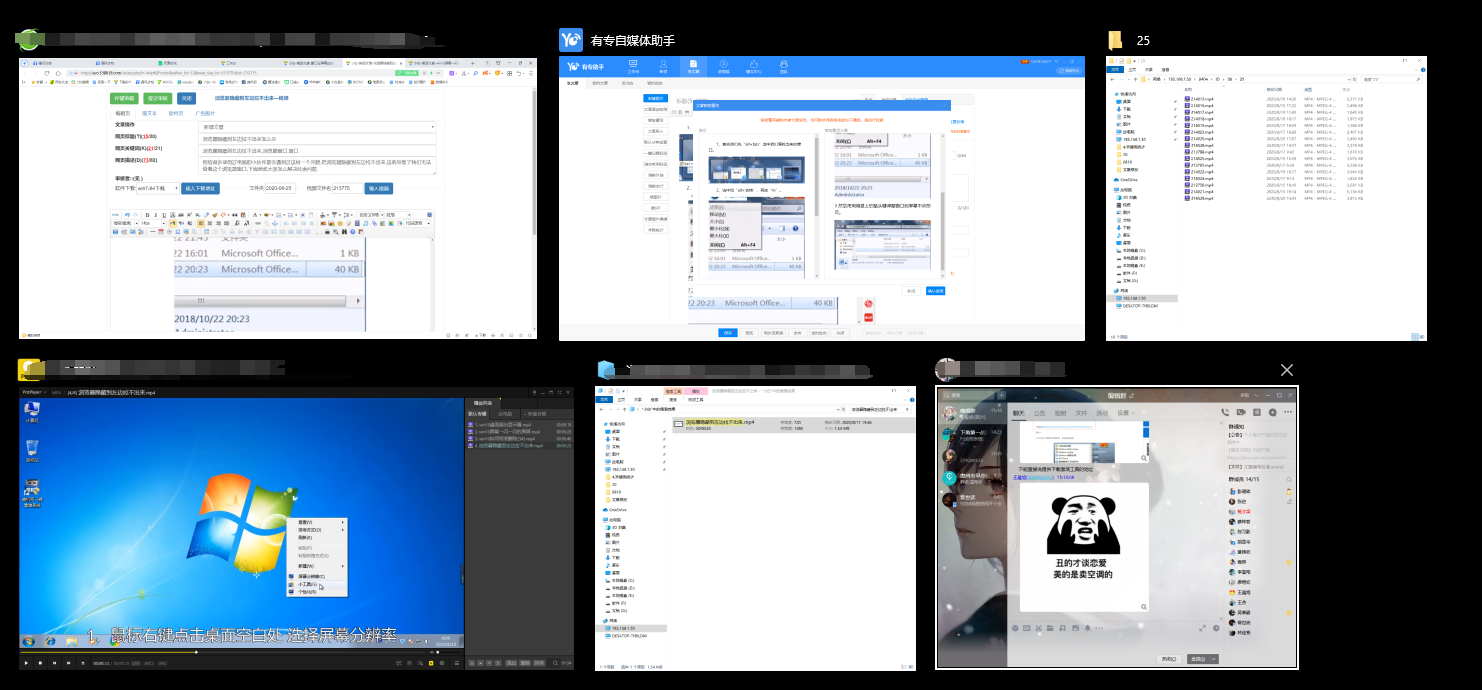This screenshot has width=1482, height=690.
Task: Open the 文件 tab in QQ group window
Action: pyautogui.click(x=1081, y=413)
